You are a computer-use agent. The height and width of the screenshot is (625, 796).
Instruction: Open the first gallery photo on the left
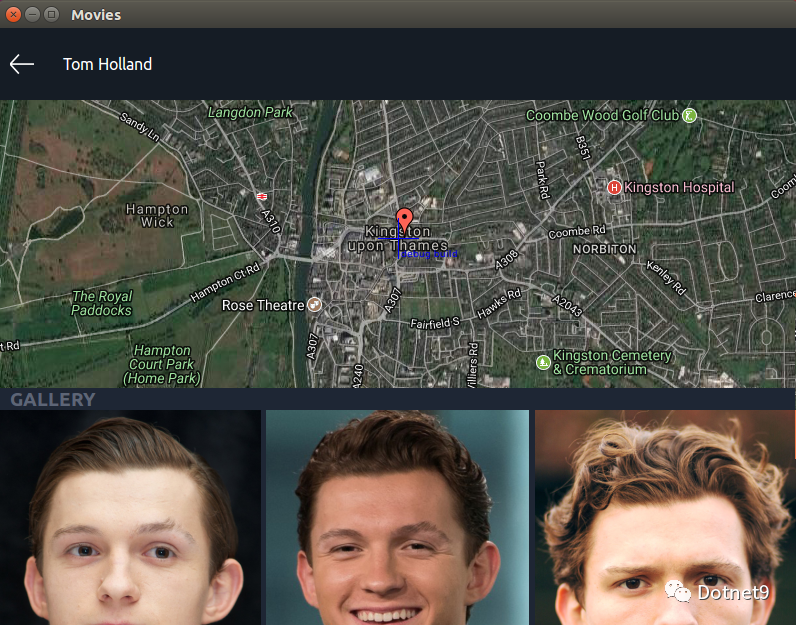coord(130,517)
